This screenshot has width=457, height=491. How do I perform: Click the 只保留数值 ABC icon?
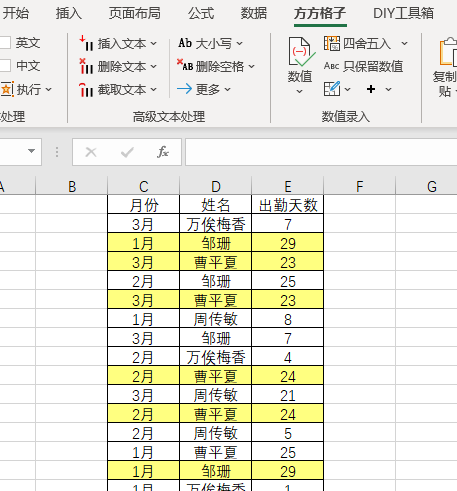click(x=332, y=66)
